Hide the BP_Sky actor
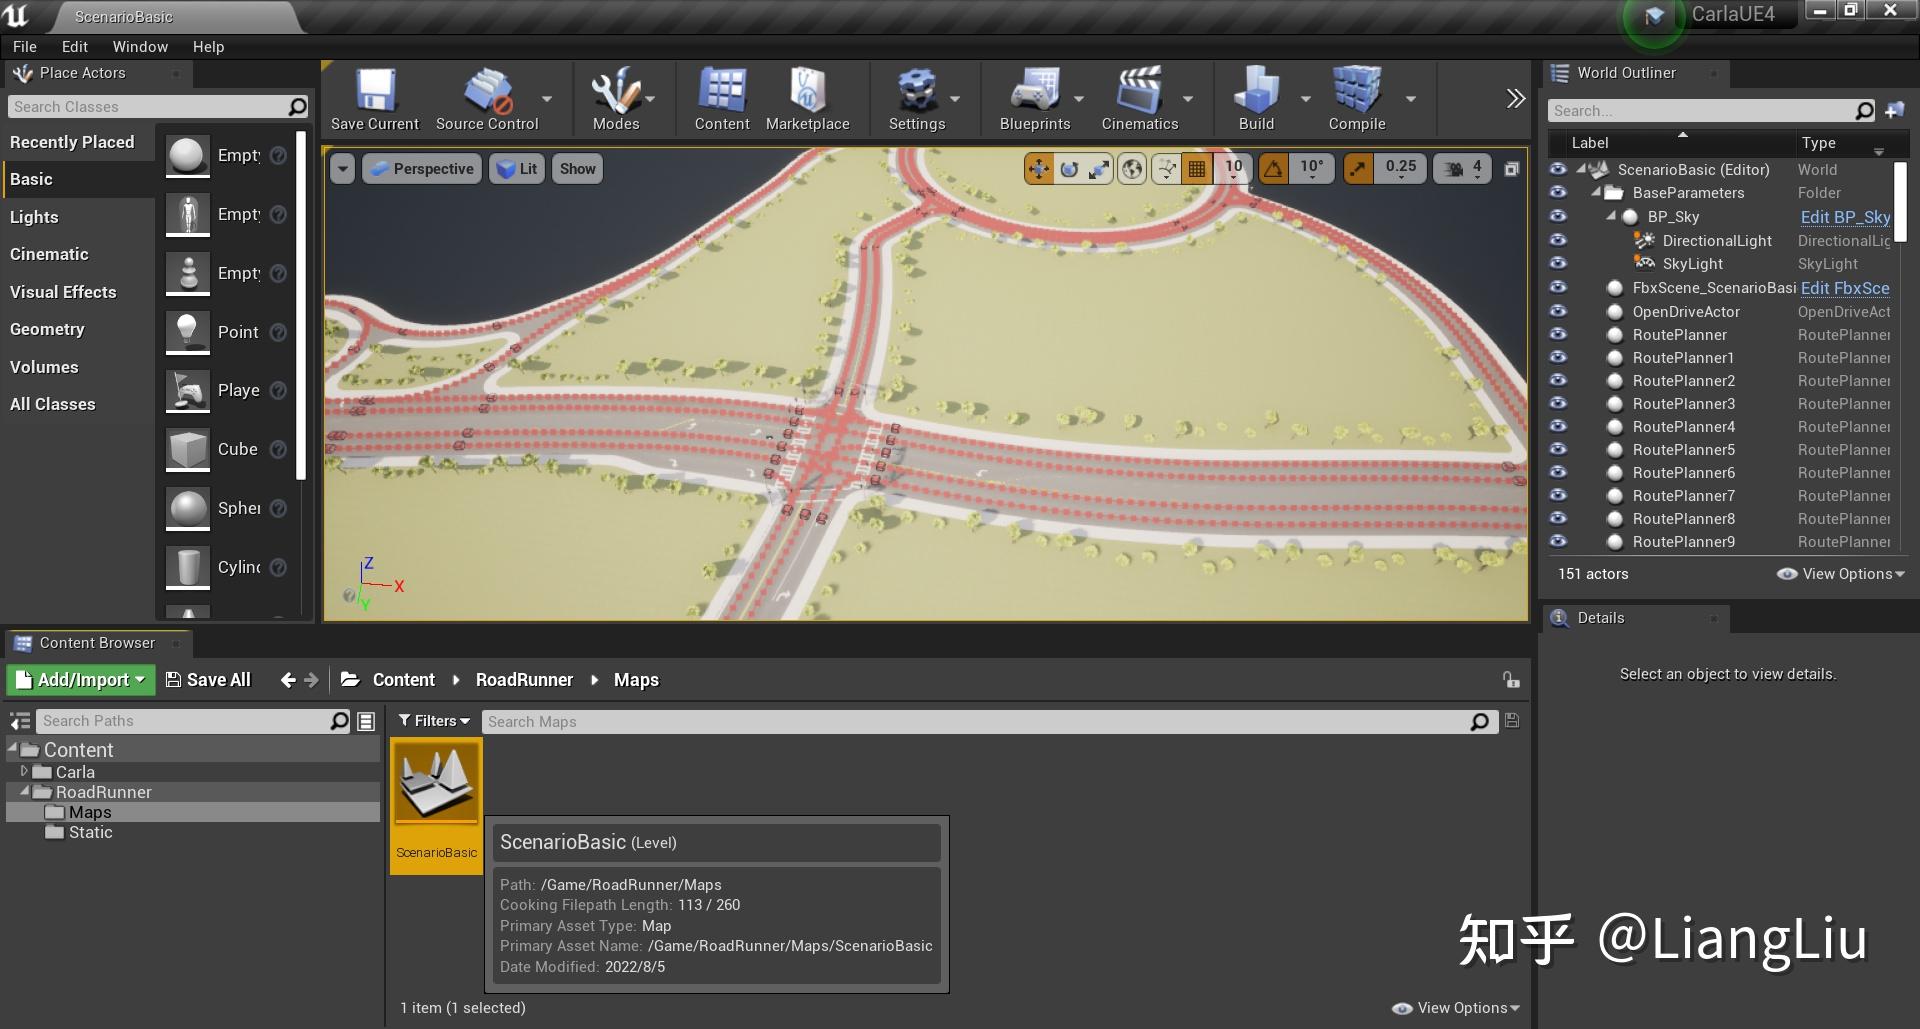This screenshot has width=1920, height=1029. coord(1558,216)
